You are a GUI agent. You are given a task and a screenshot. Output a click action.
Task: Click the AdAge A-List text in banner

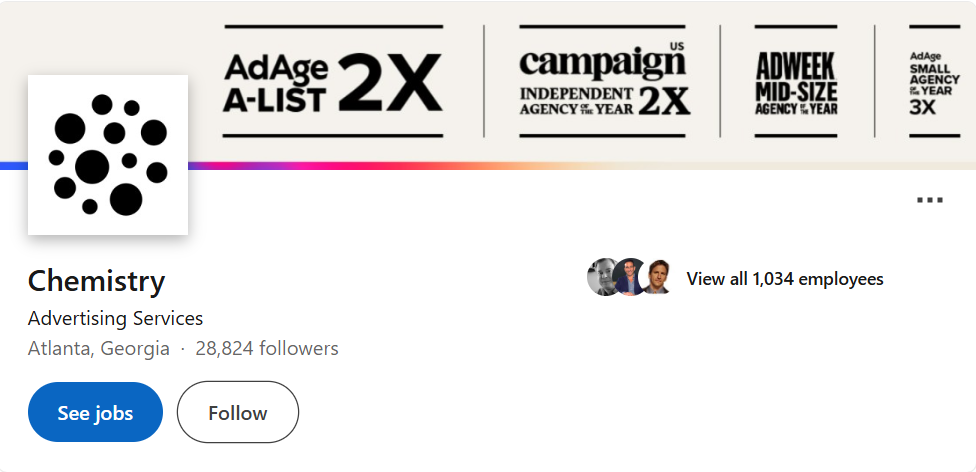[275, 81]
